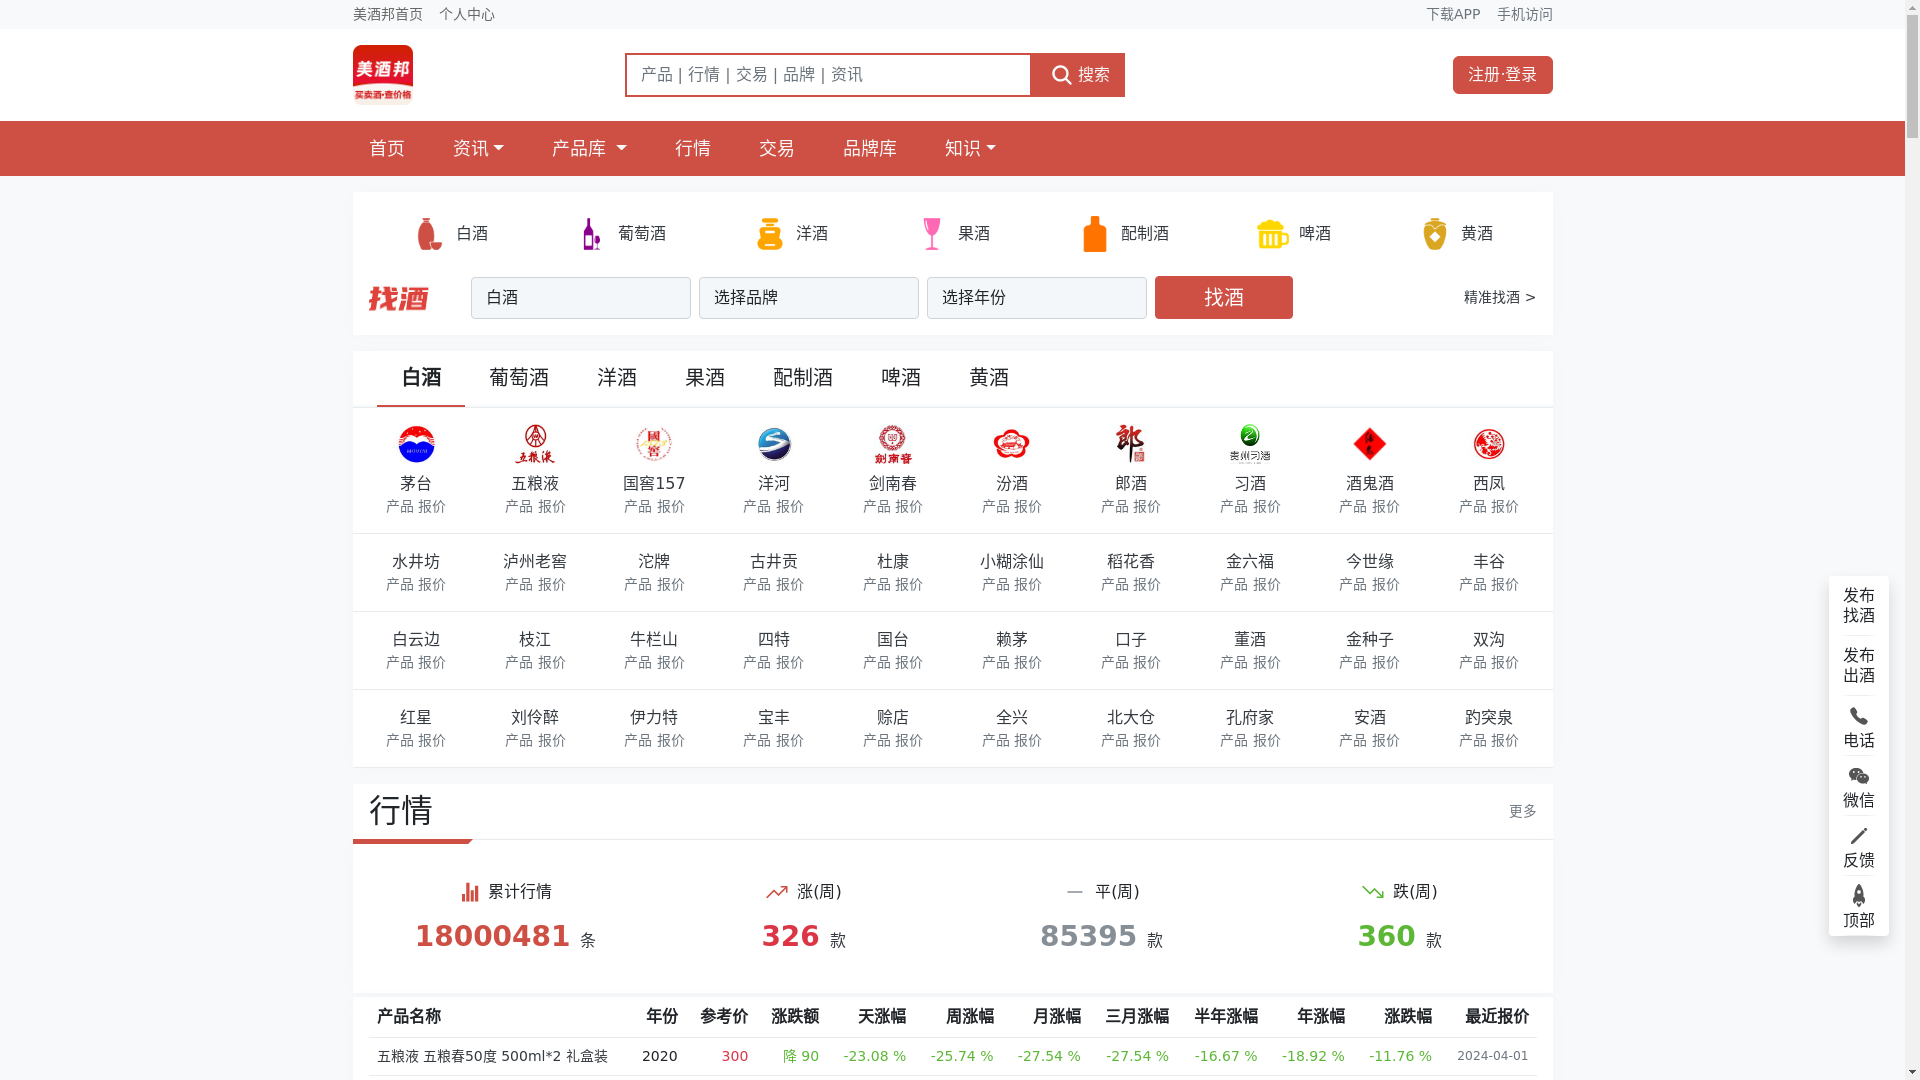
Task: Open the 选择年份 year selector
Action: click(1036, 298)
